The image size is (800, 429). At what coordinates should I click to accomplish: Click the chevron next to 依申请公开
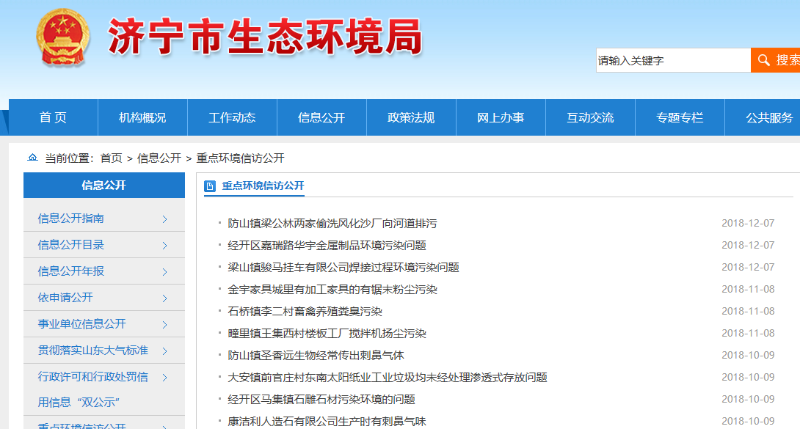click(164, 298)
